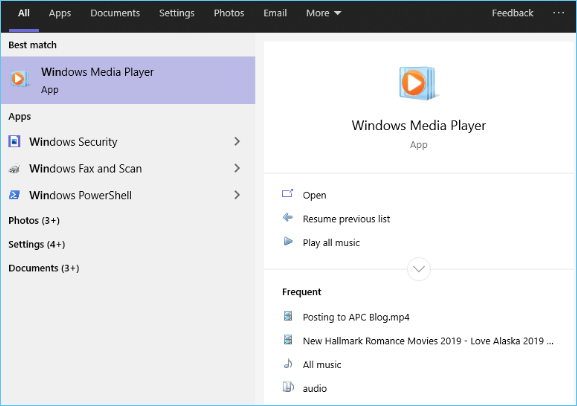Select the All search tab
Image resolution: width=577 pixels, height=406 pixels.
coord(24,13)
